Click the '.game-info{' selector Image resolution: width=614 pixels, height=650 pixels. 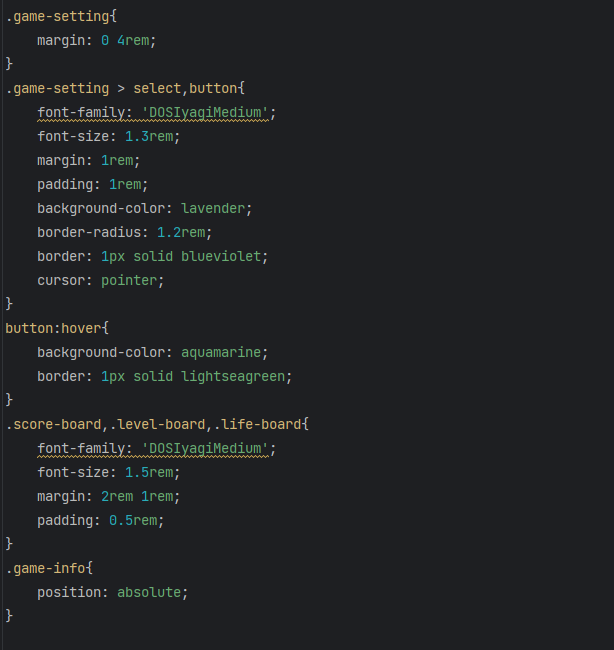click(x=49, y=568)
